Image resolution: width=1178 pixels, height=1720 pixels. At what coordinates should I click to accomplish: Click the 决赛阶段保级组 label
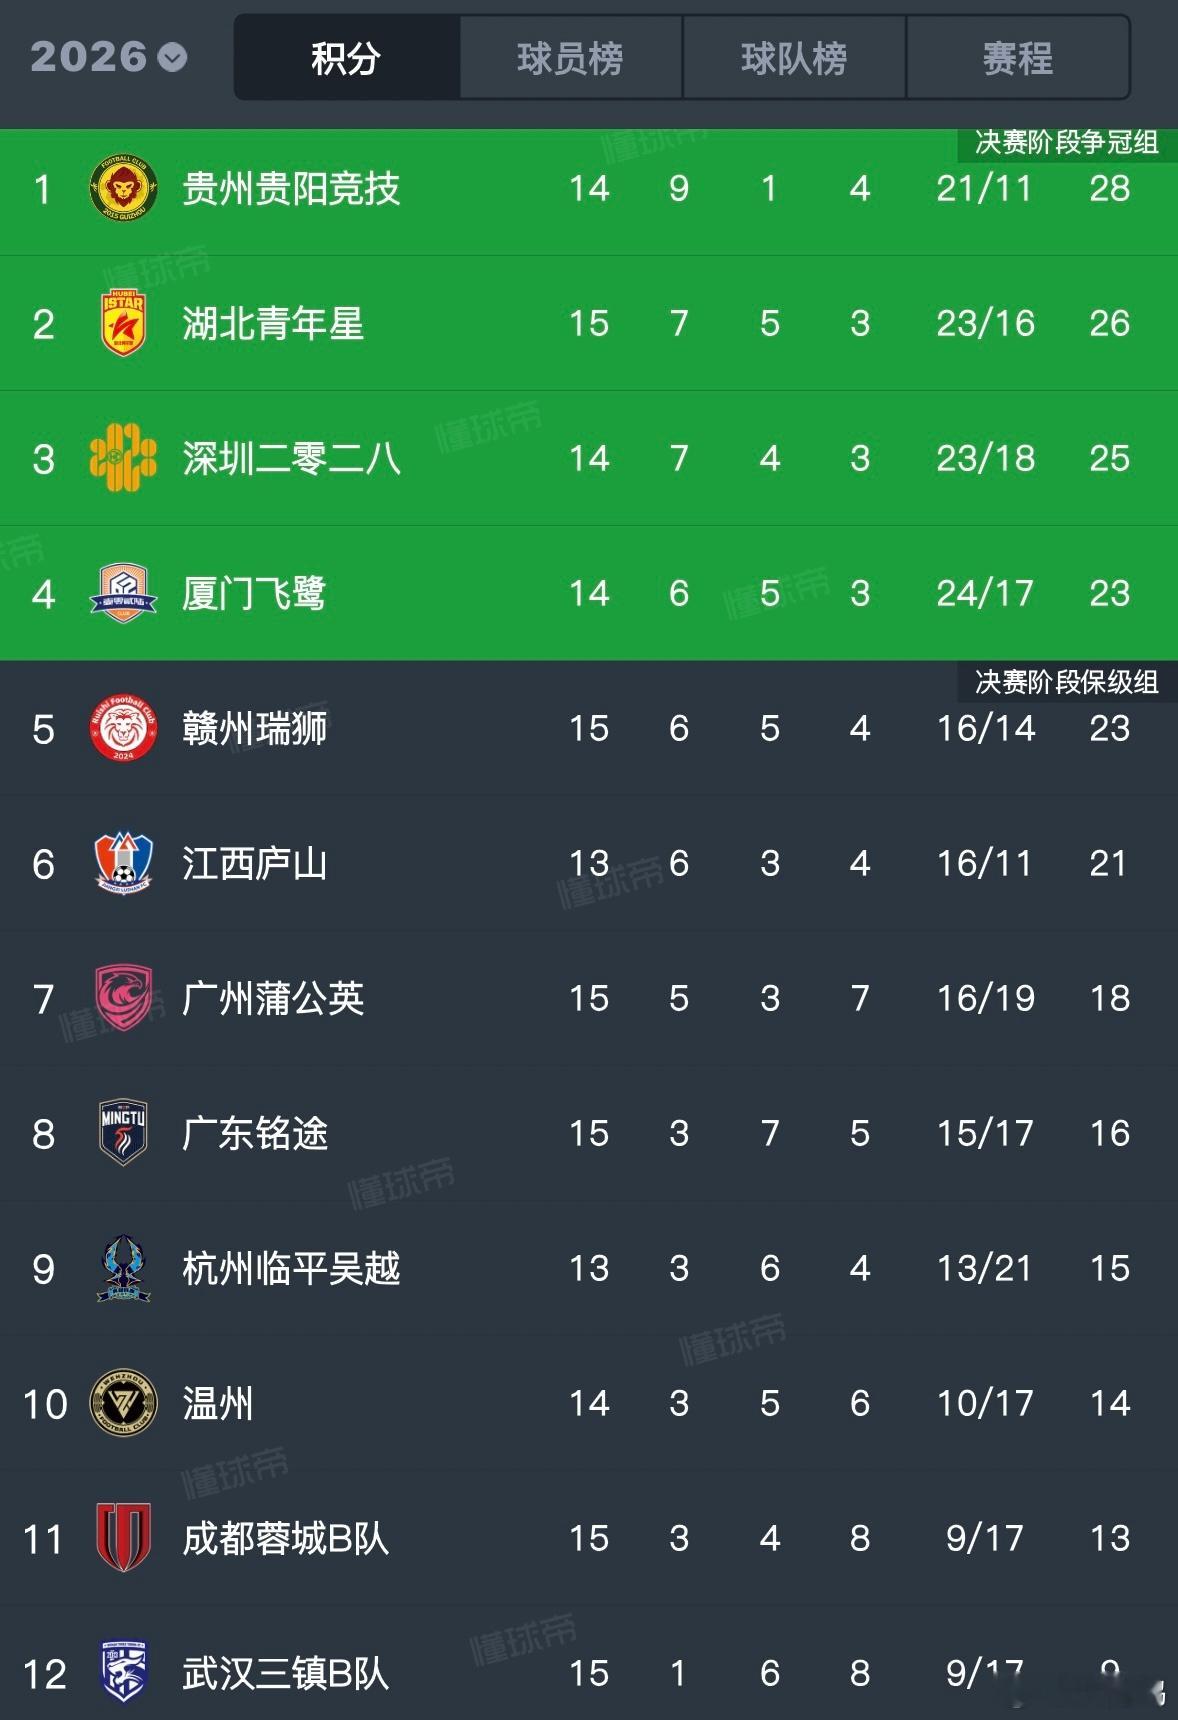1067,682
